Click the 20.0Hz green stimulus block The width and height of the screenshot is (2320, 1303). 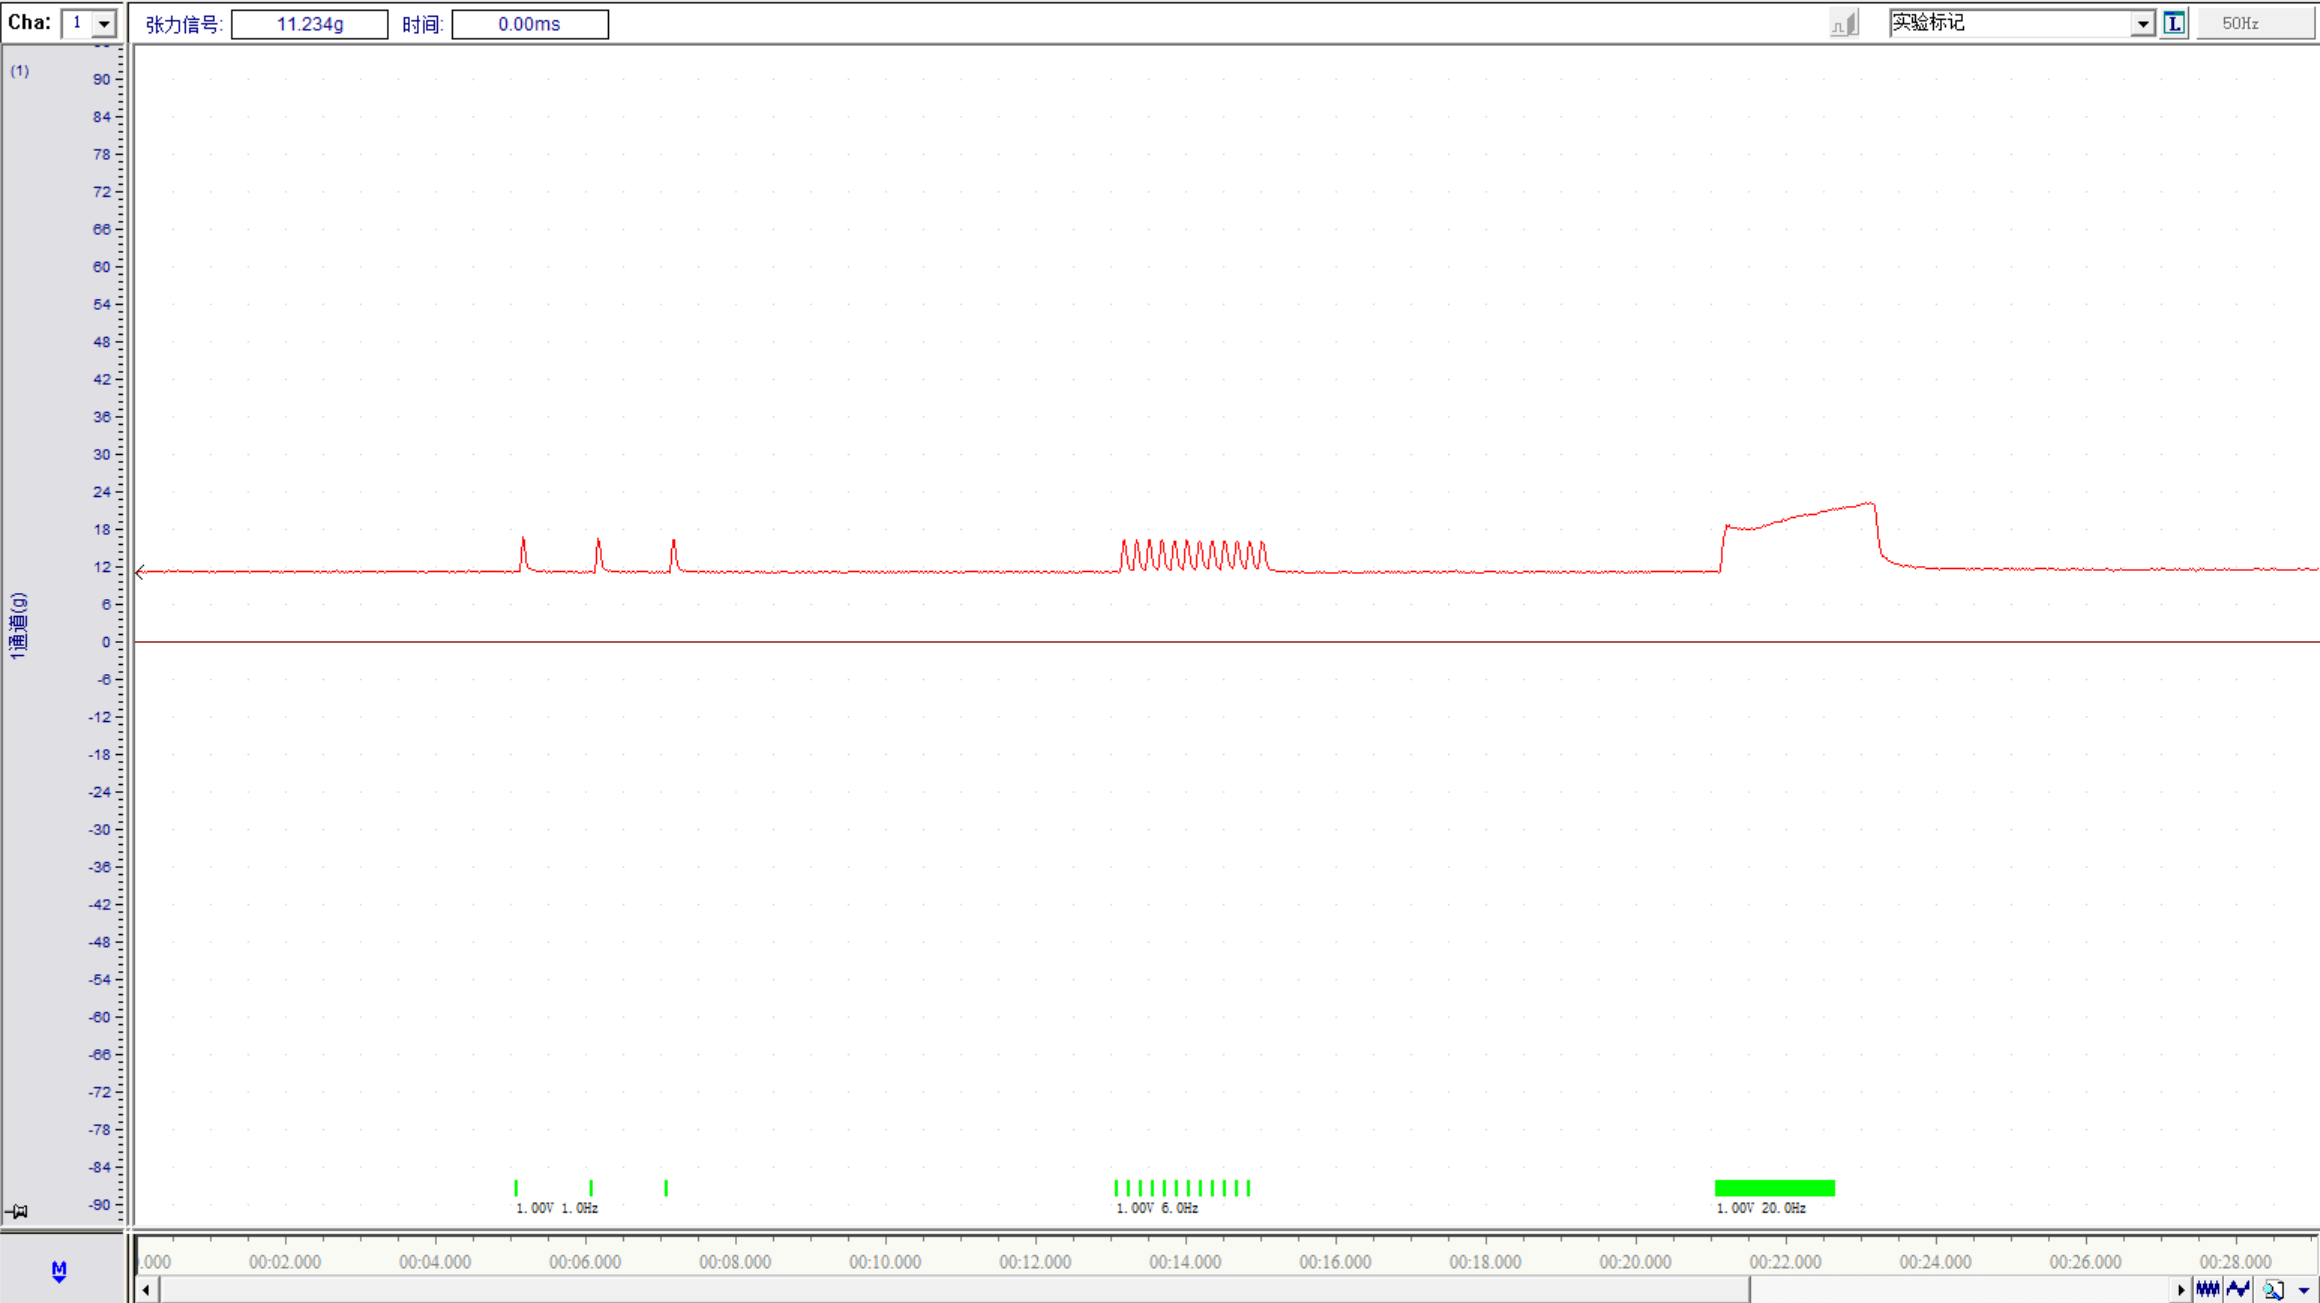click(x=1775, y=1188)
